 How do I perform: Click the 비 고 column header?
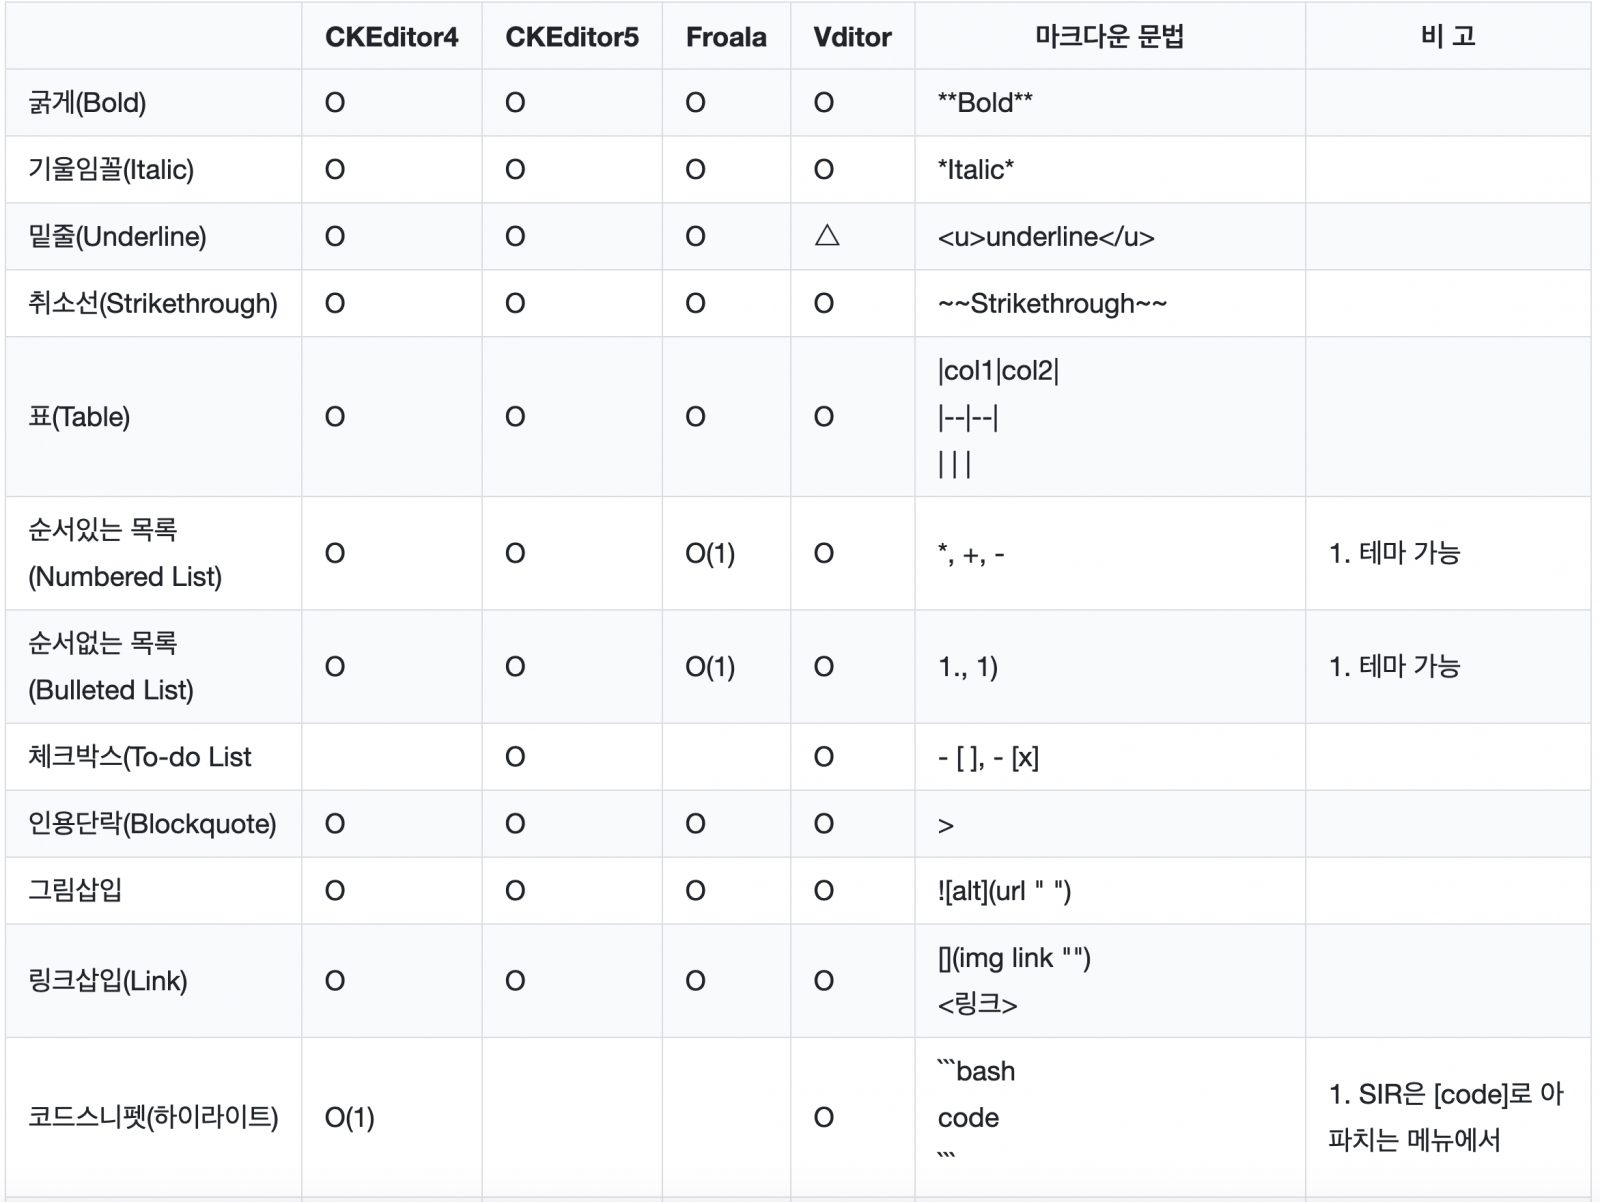pos(1447,37)
